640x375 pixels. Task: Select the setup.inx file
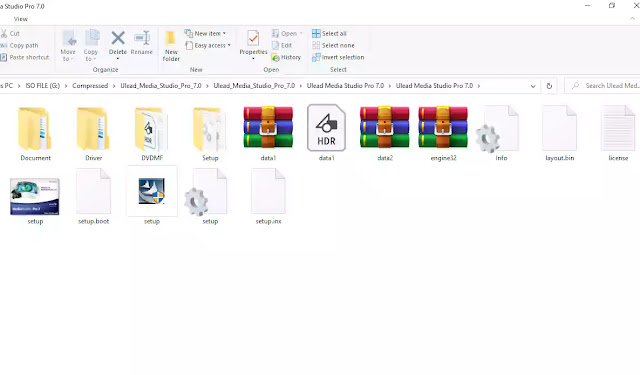268,197
